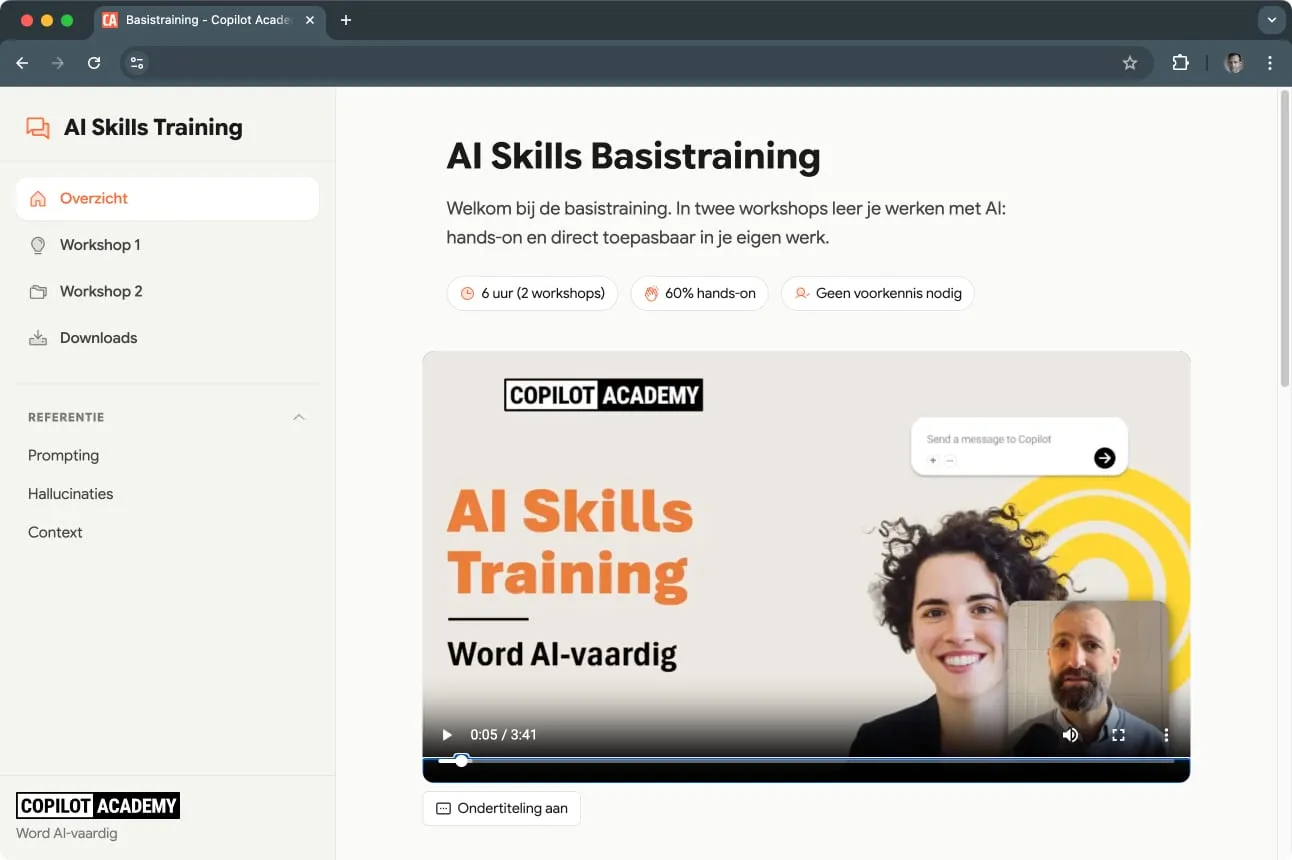Play the AI Skills Training video
Image resolution: width=1292 pixels, height=860 pixels.
click(x=447, y=735)
